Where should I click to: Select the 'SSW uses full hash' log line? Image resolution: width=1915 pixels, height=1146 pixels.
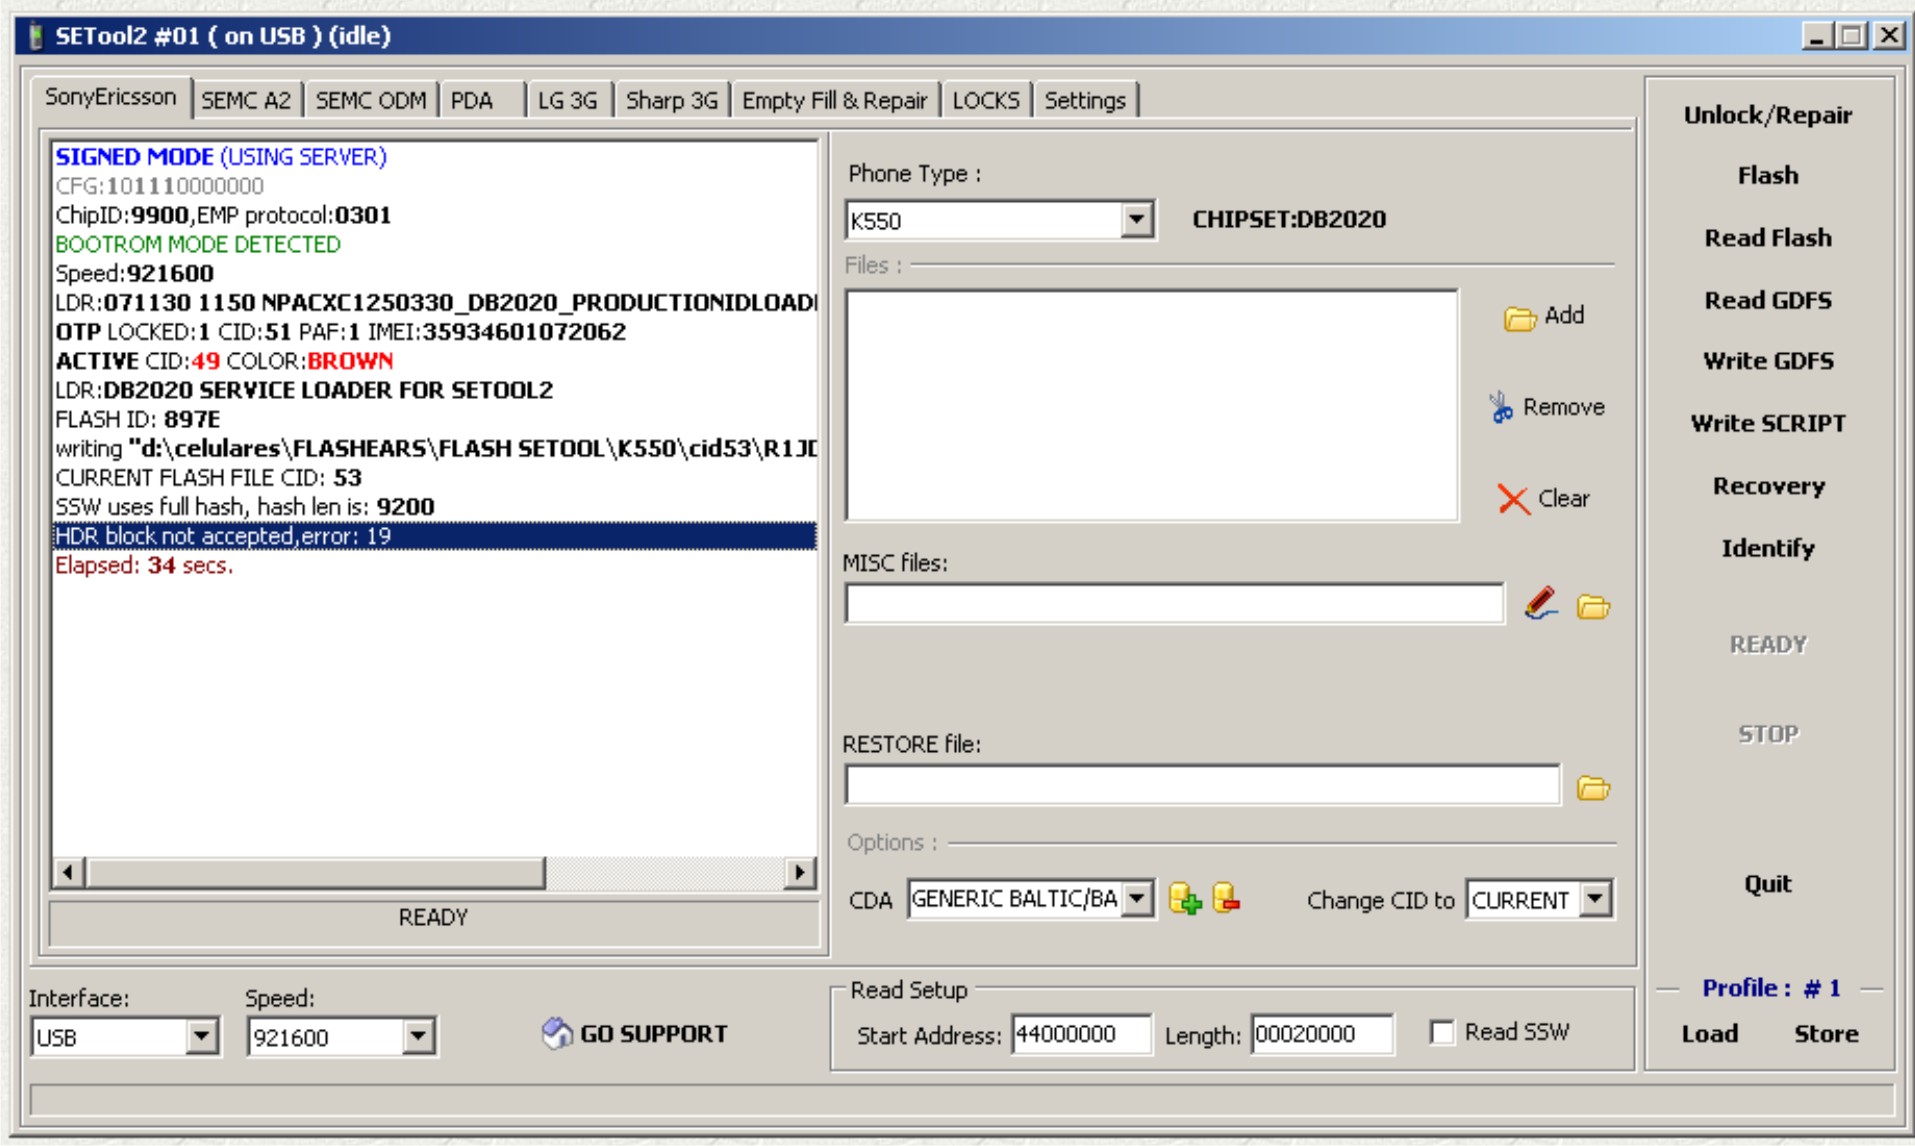click(x=245, y=506)
